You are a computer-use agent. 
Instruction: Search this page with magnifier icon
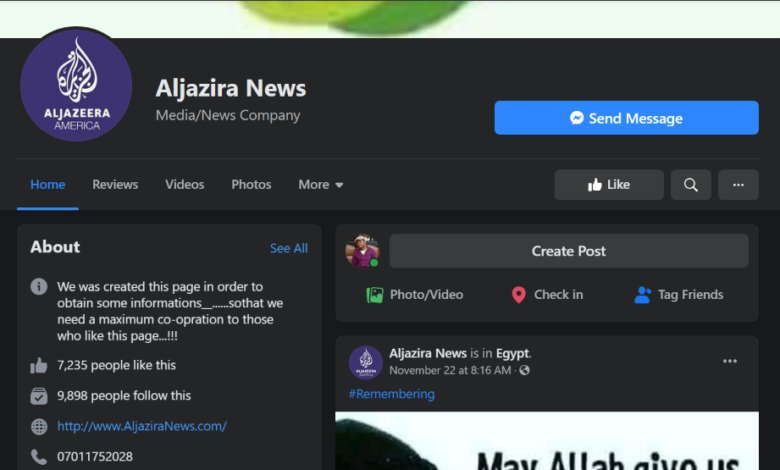[690, 185]
